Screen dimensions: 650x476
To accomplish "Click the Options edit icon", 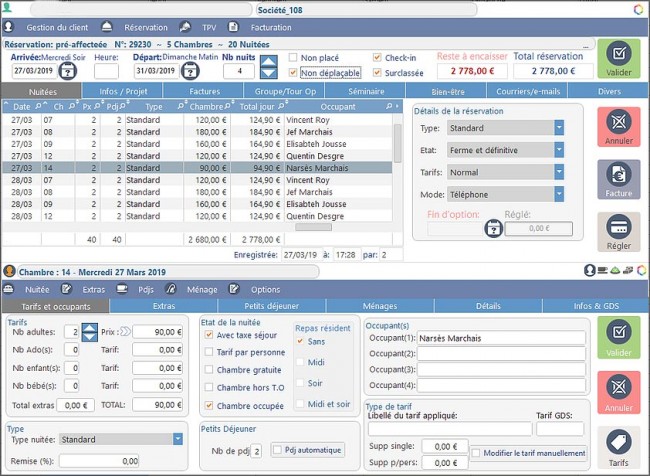I will (234, 289).
